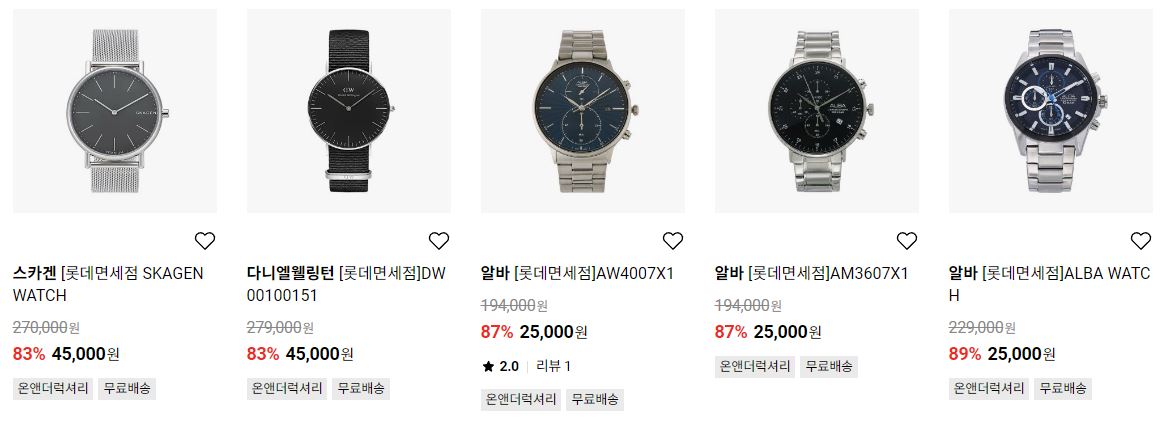
Task: Click 온앤더럭셔리 tag under AM3607X1 watch
Action: pyautogui.click(x=755, y=366)
